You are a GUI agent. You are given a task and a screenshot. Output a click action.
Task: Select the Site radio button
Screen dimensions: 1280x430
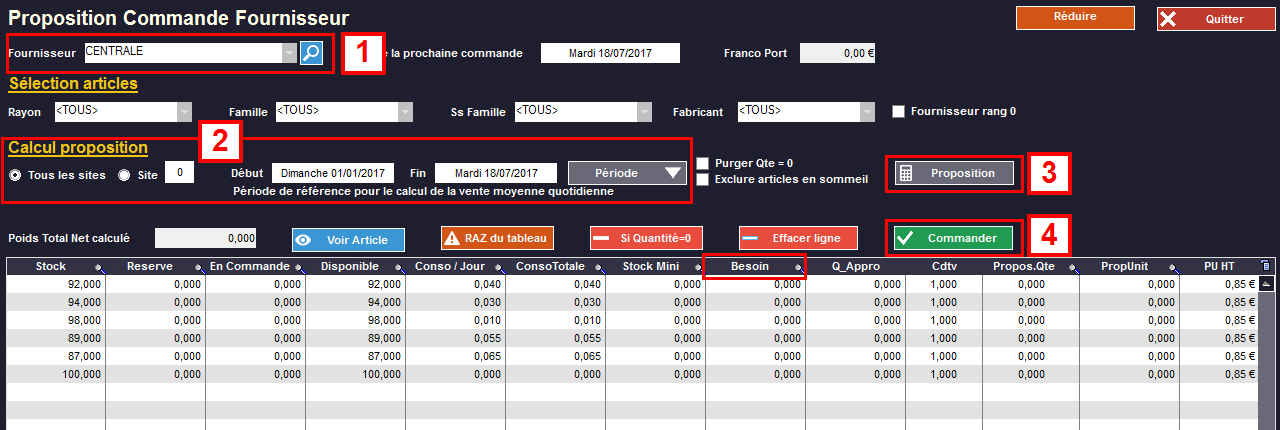tap(125, 174)
